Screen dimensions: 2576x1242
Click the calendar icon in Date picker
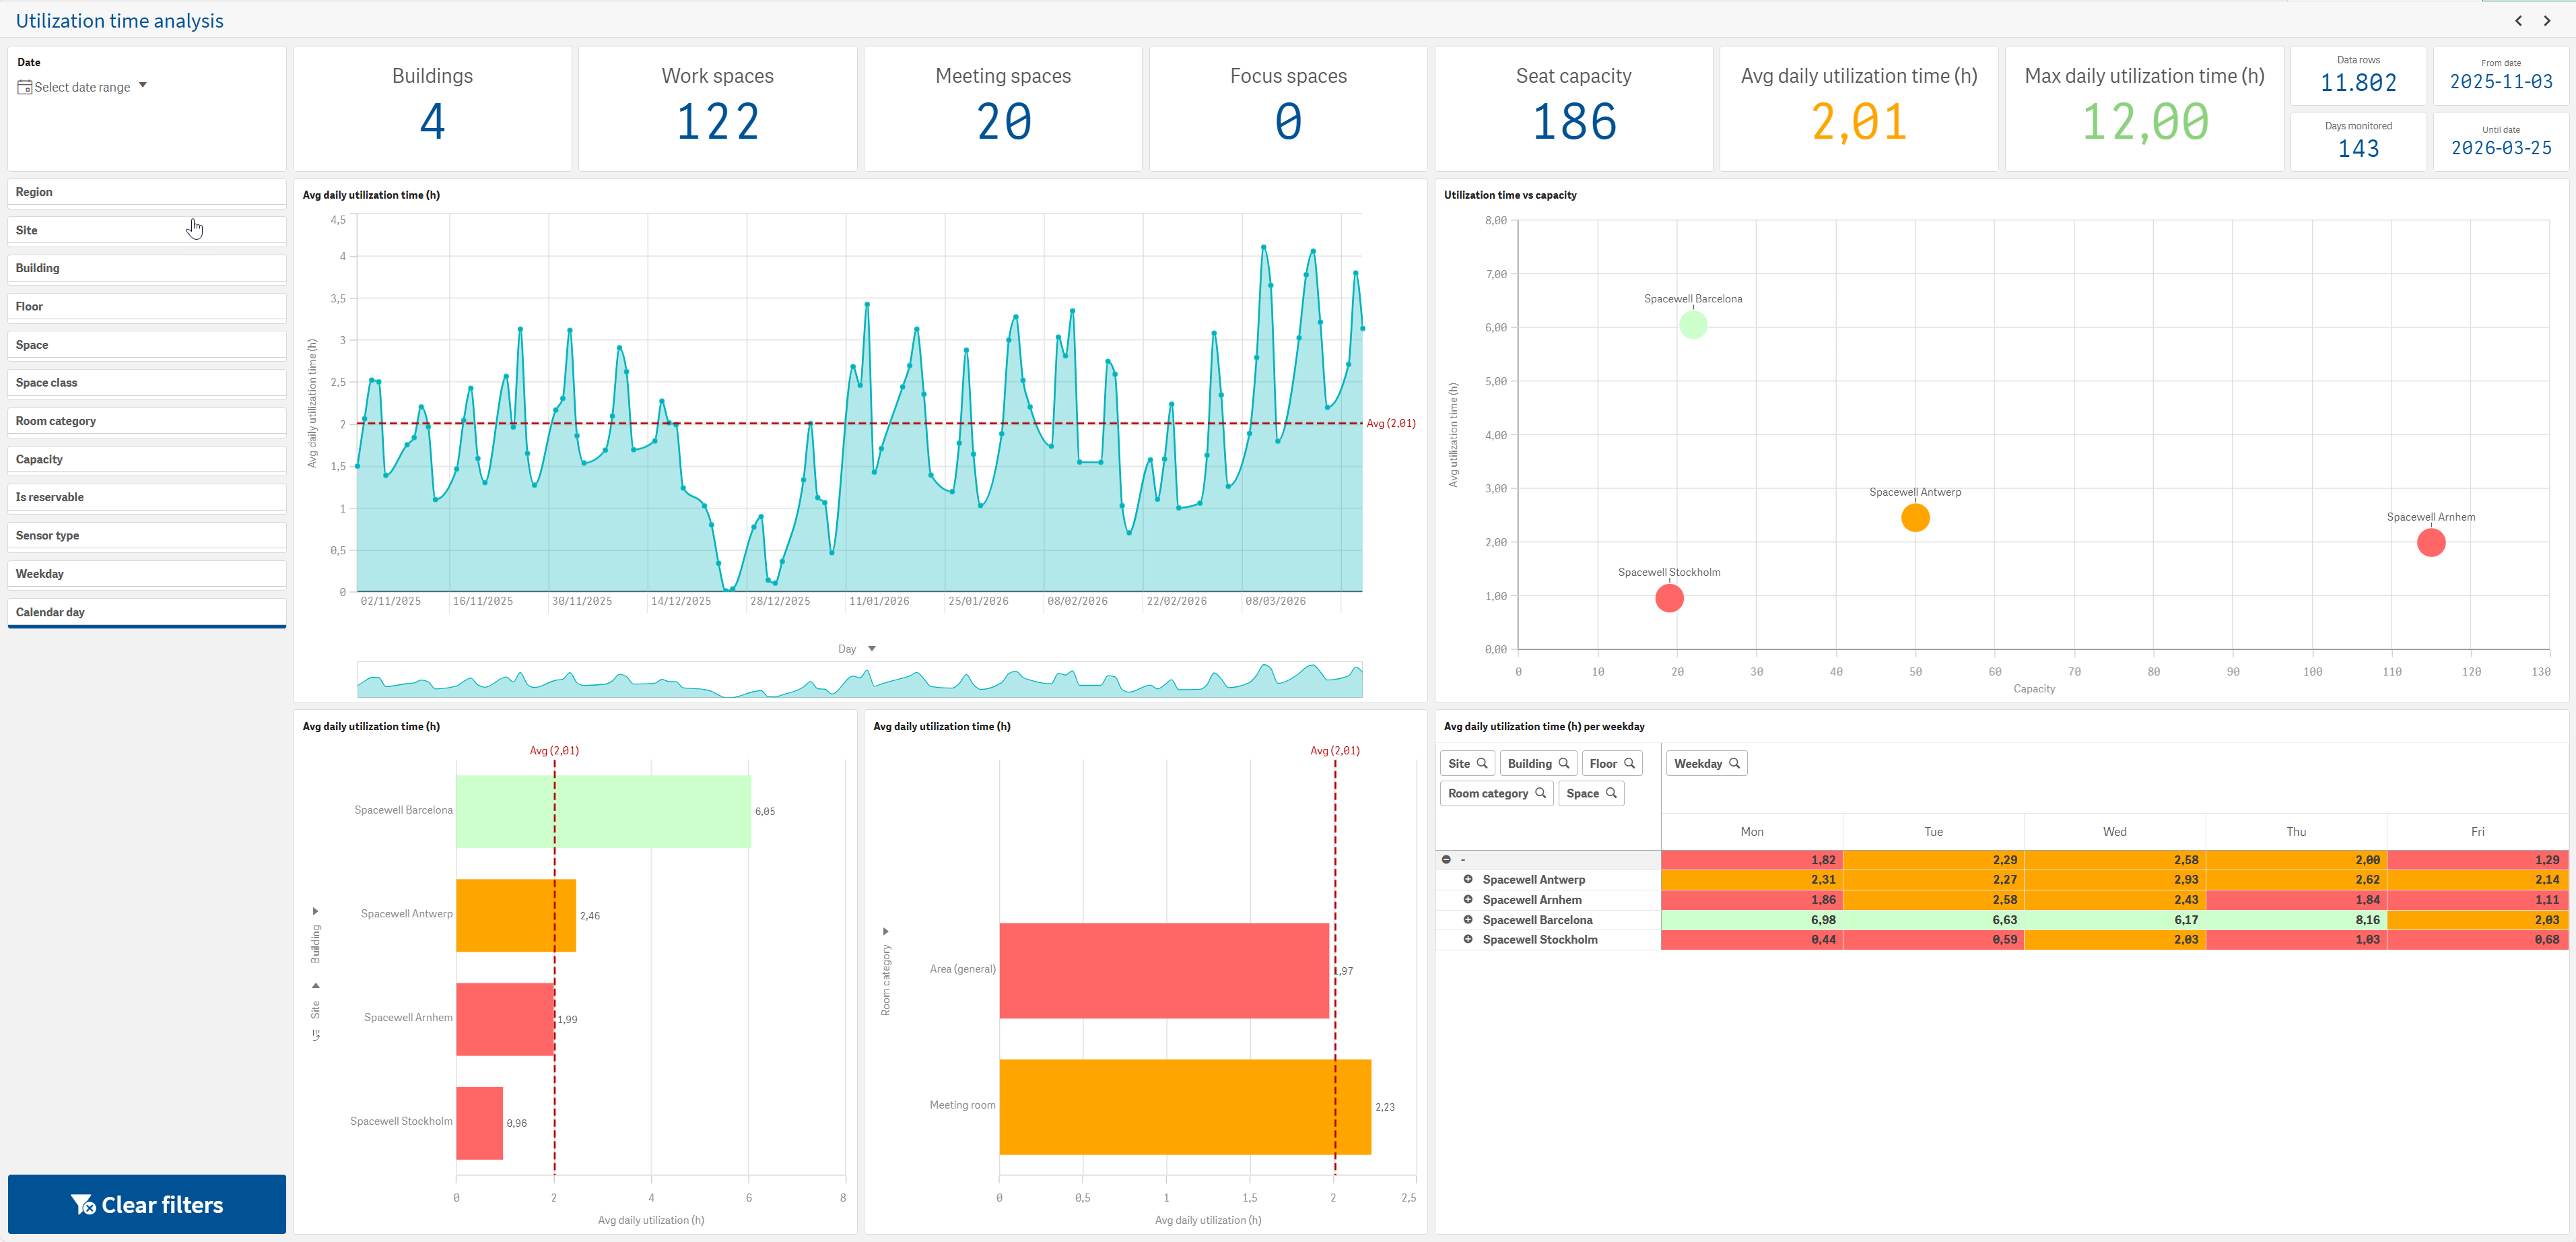click(24, 87)
